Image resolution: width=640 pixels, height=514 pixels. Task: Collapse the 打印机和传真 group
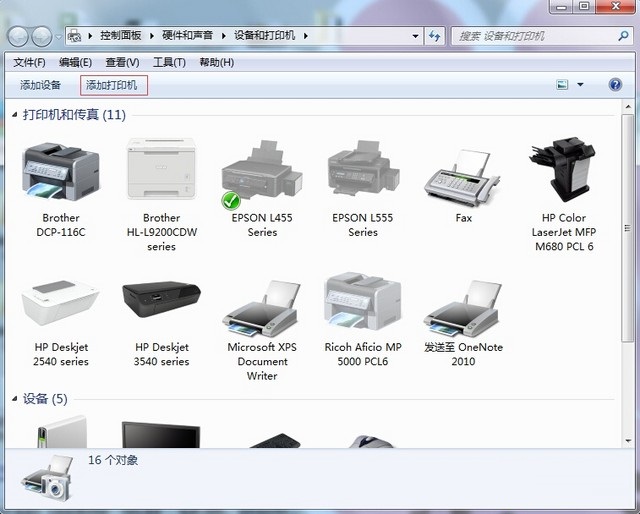(13, 116)
